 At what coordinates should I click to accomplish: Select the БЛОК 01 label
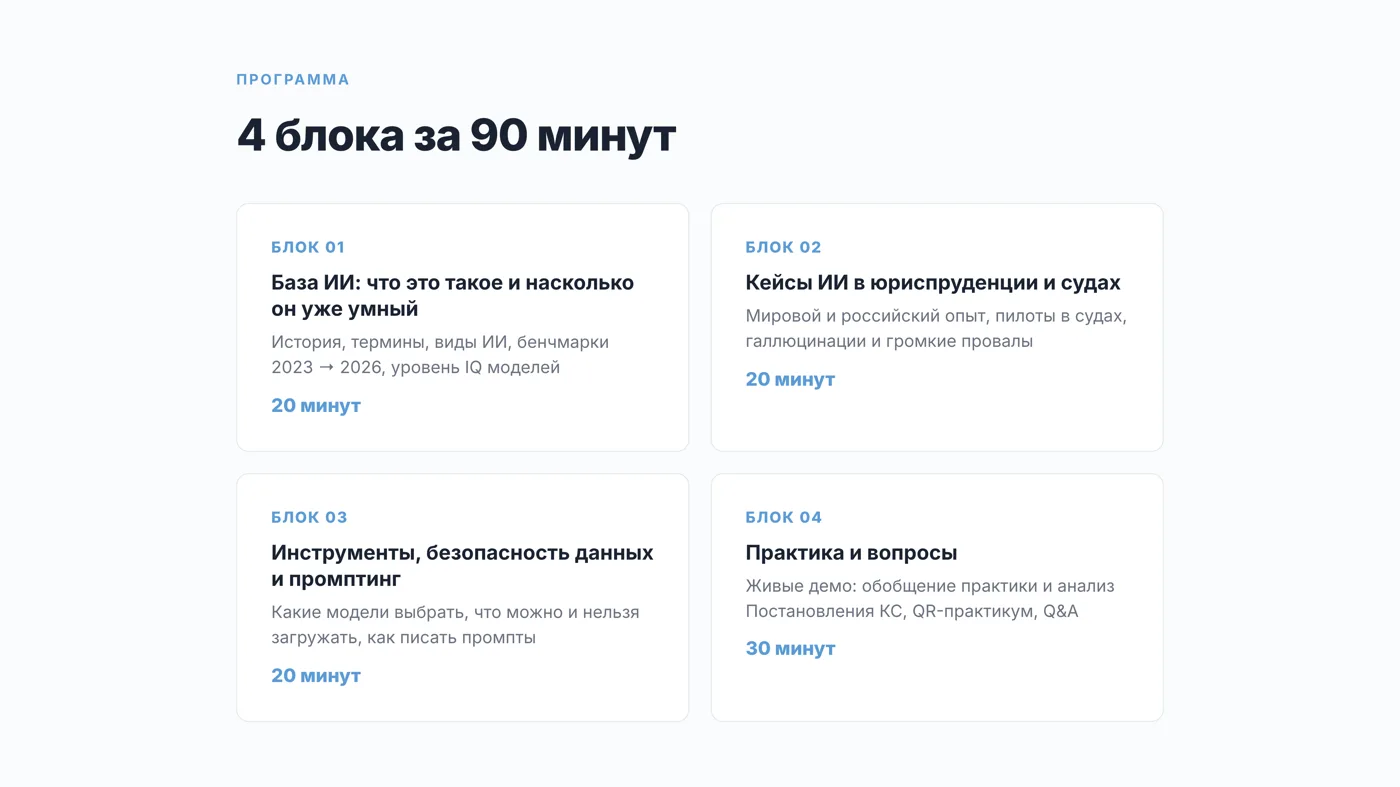coord(308,247)
